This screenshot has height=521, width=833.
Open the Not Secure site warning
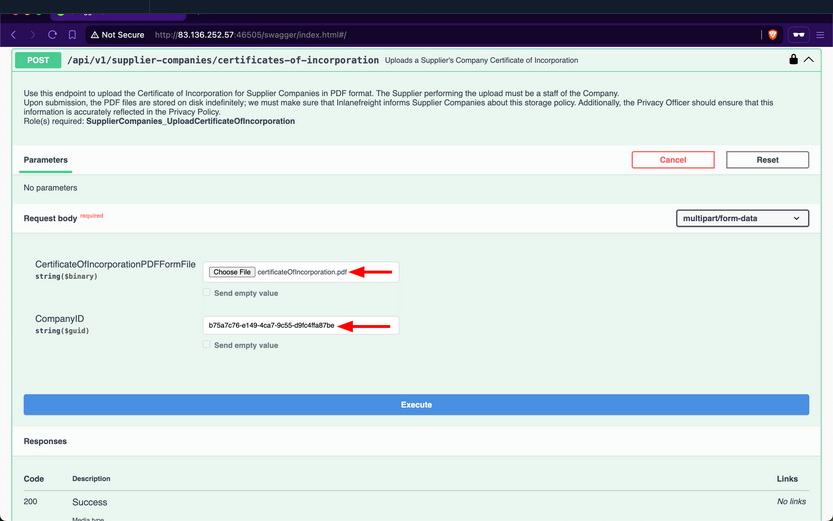pyautogui.click(x=117, y=35)
